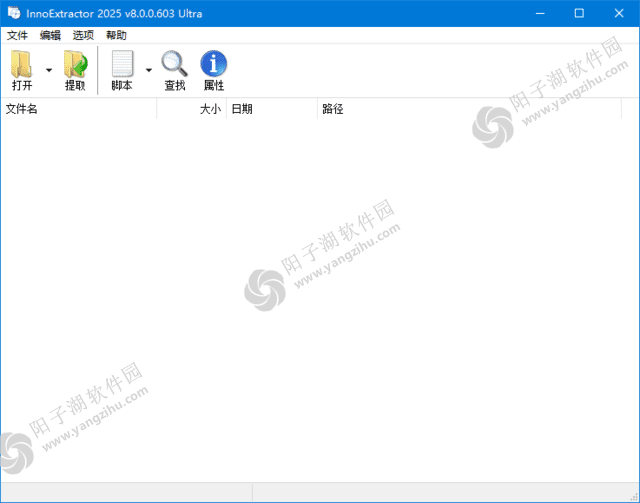This screenshot has width=640, height=503.
Task: Close the InnoExtractor window
Action: (x=619, y=13)
